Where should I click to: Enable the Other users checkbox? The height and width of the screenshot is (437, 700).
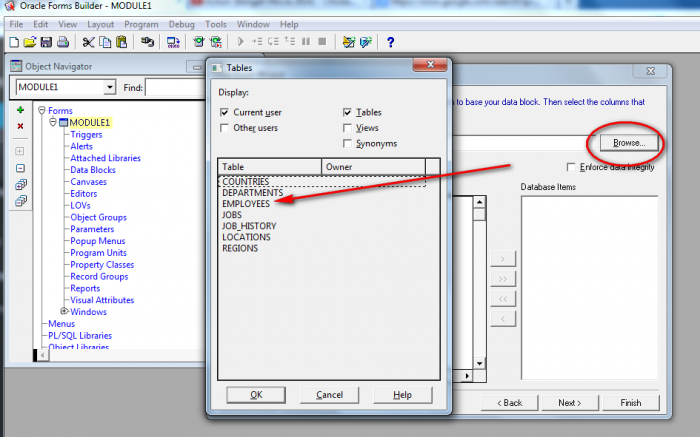(224, 128)
